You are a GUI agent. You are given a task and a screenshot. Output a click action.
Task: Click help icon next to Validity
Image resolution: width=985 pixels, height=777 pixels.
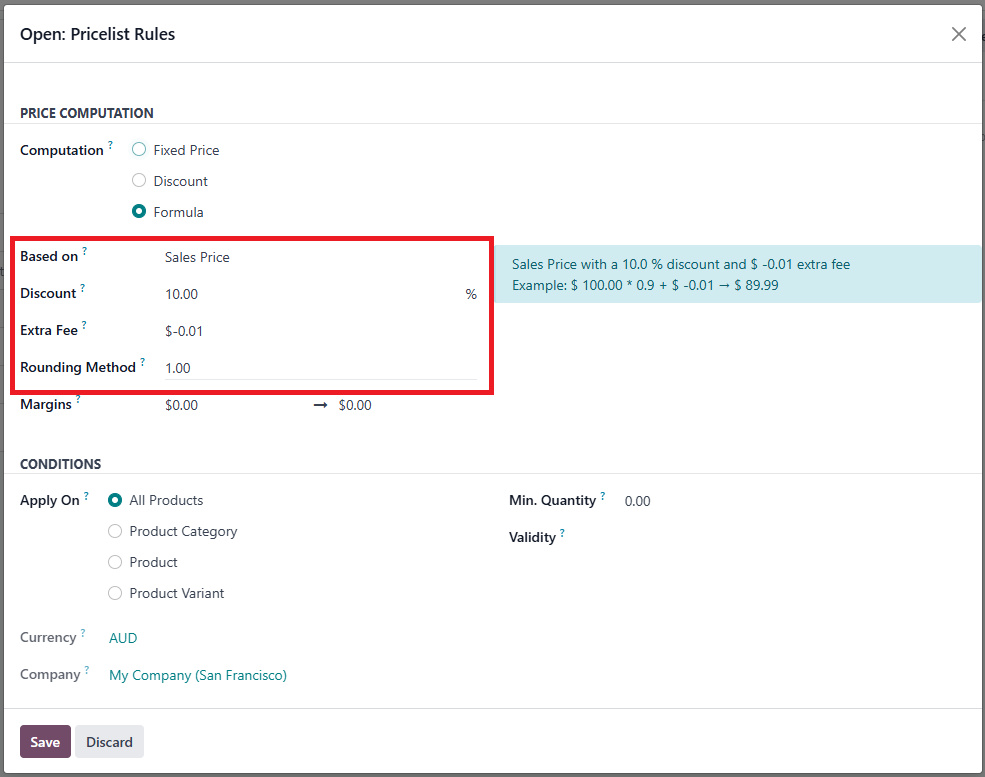pos(562,533)
